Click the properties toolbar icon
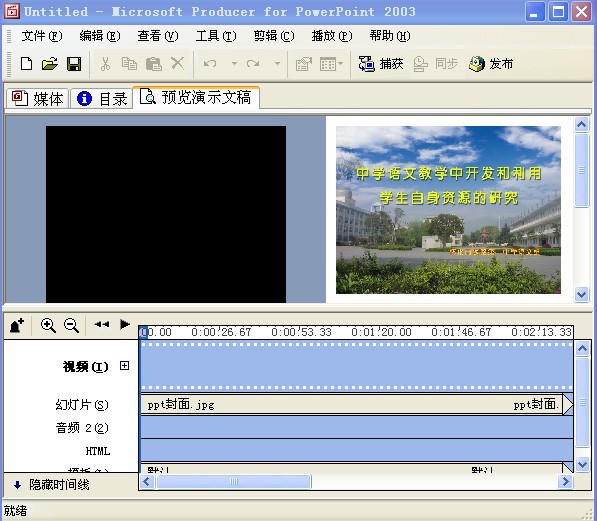The image size is (597, 521). coord(304,64)
